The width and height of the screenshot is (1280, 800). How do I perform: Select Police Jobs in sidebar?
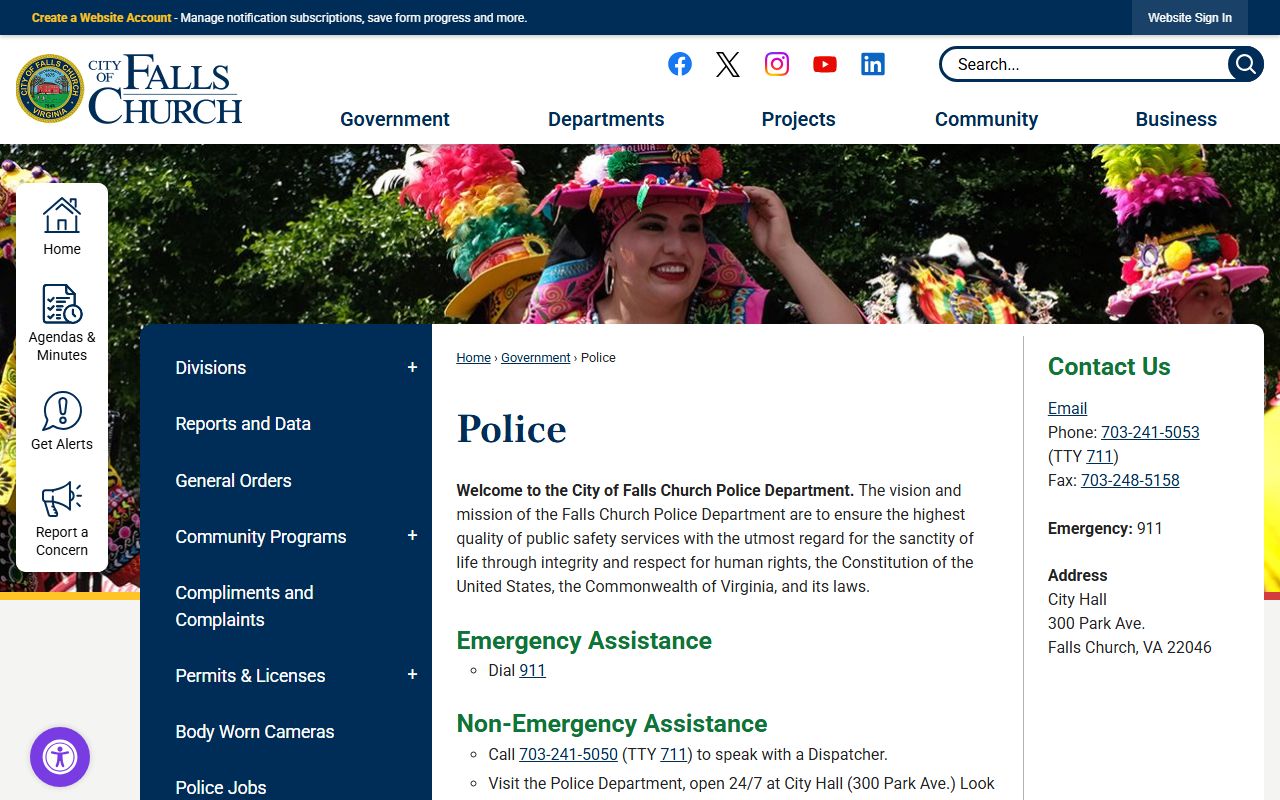coord(221,788)
